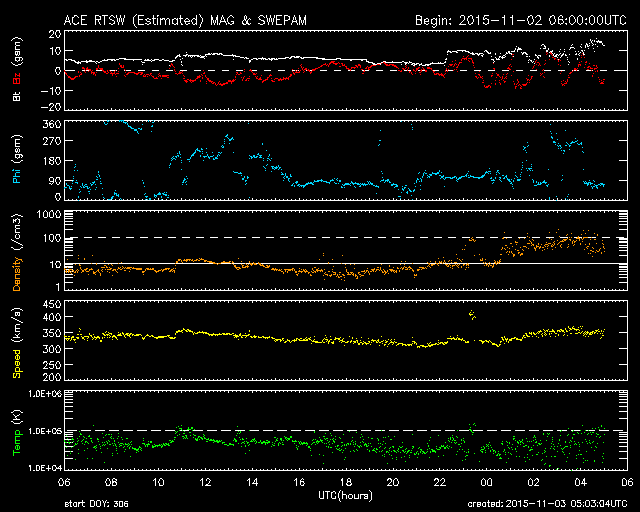Click the '1.0E+04' tick label on Temp axis

[45, 468]
